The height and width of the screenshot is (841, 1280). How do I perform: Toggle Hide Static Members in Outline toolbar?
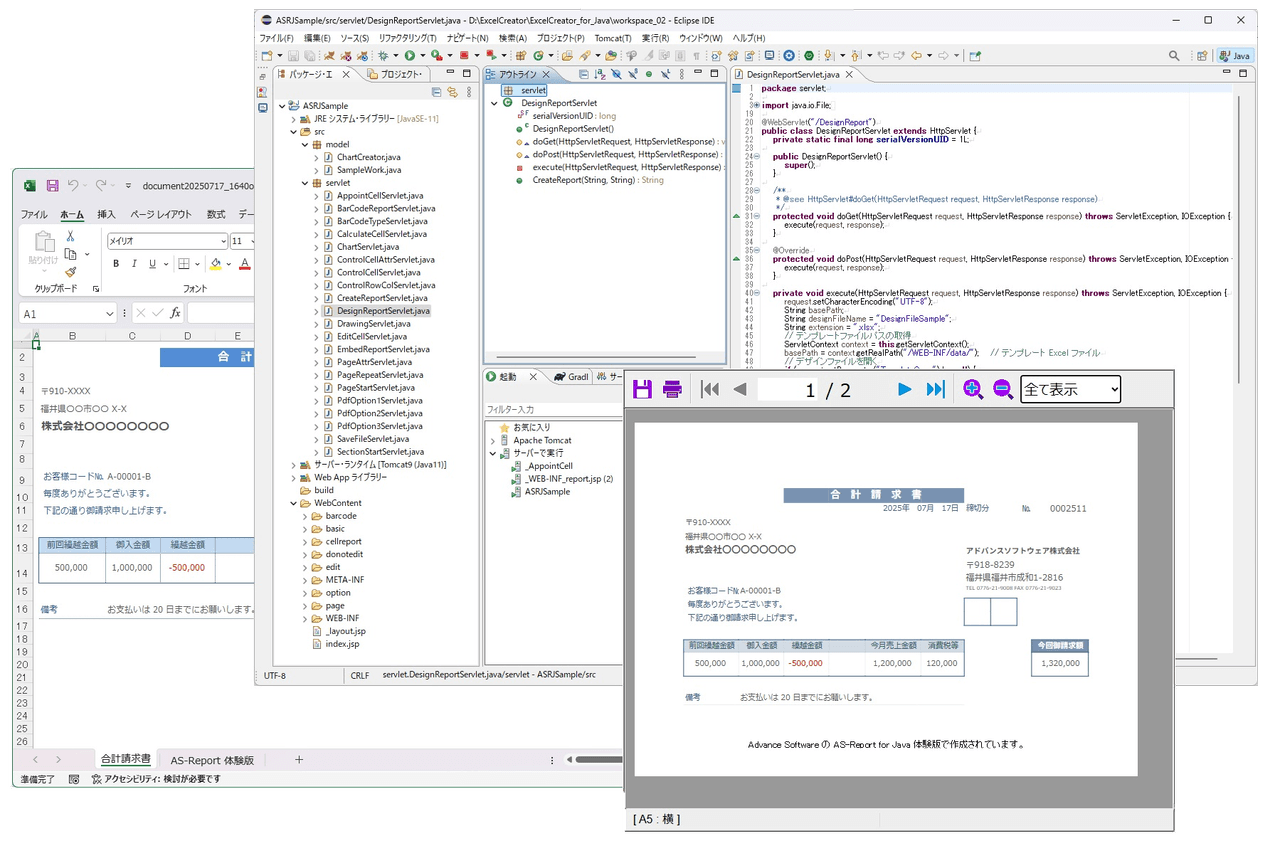(x=633, y=74)
